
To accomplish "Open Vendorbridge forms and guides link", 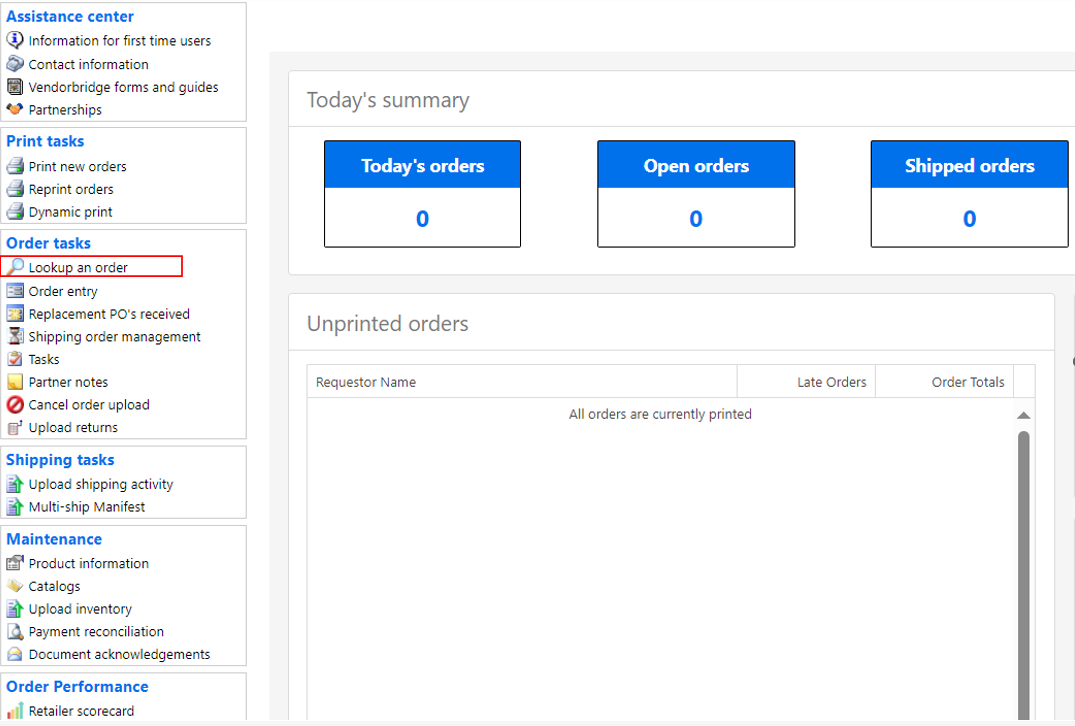I will (123, 87).
